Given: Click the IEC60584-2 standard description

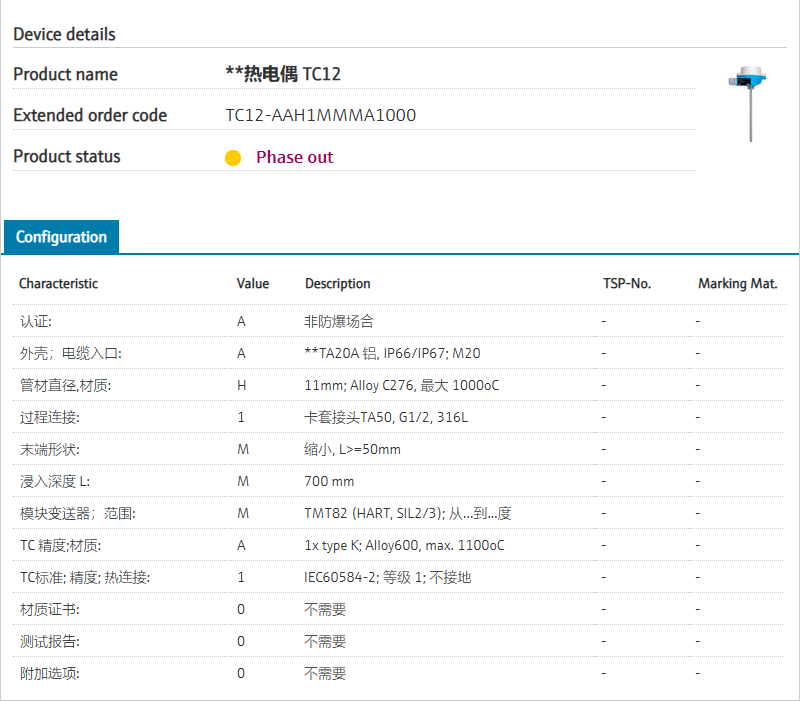Looking at the screenshot, I should tap(387, 577).
